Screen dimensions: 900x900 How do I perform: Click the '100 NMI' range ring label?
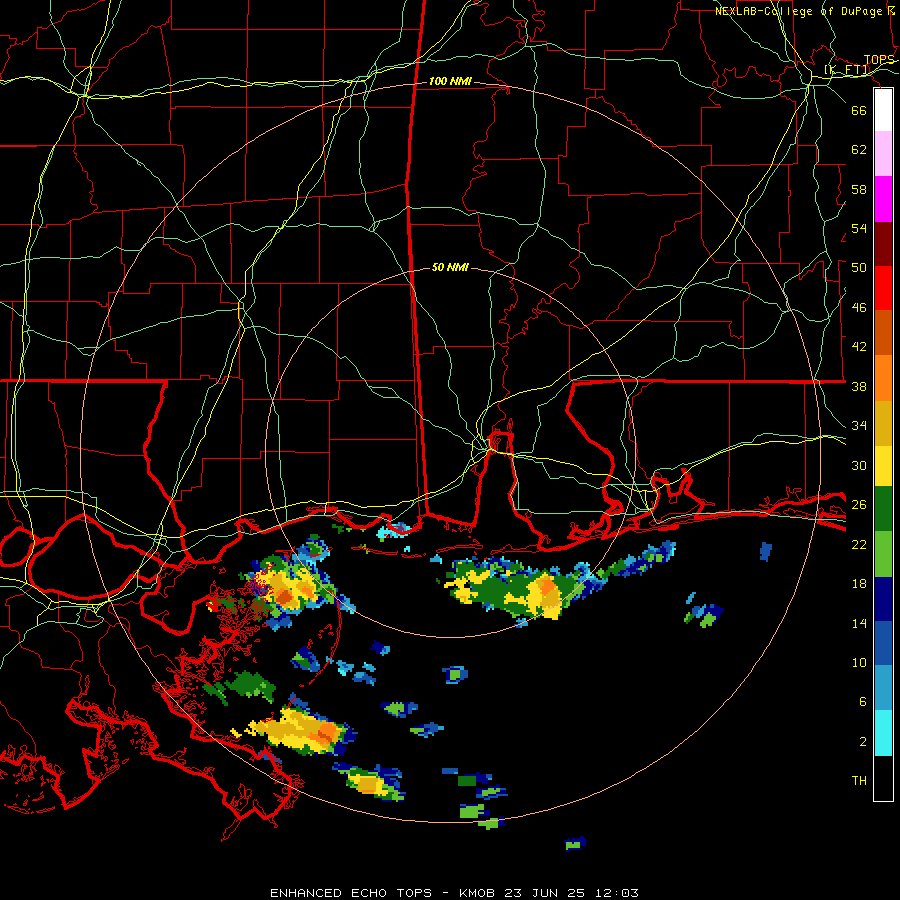[450, 82]
